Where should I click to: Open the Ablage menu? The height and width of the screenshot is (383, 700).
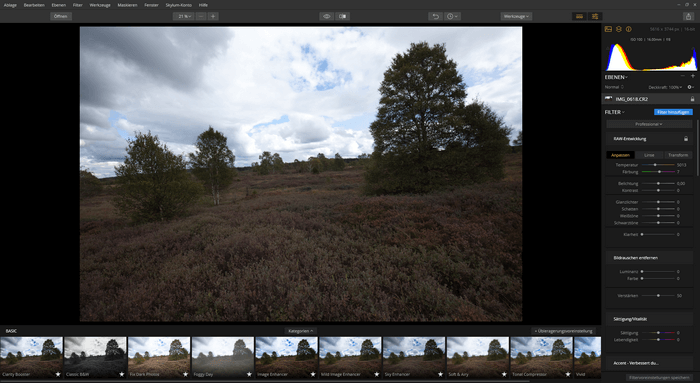(10, 5)
